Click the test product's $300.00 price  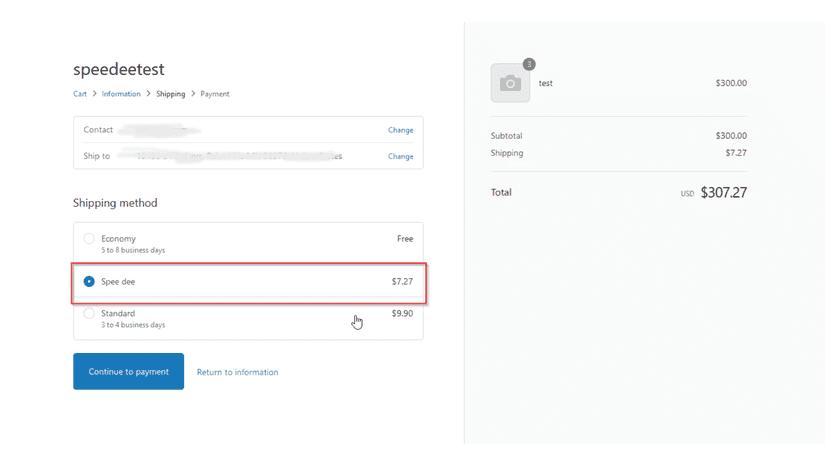click(731, 83)
